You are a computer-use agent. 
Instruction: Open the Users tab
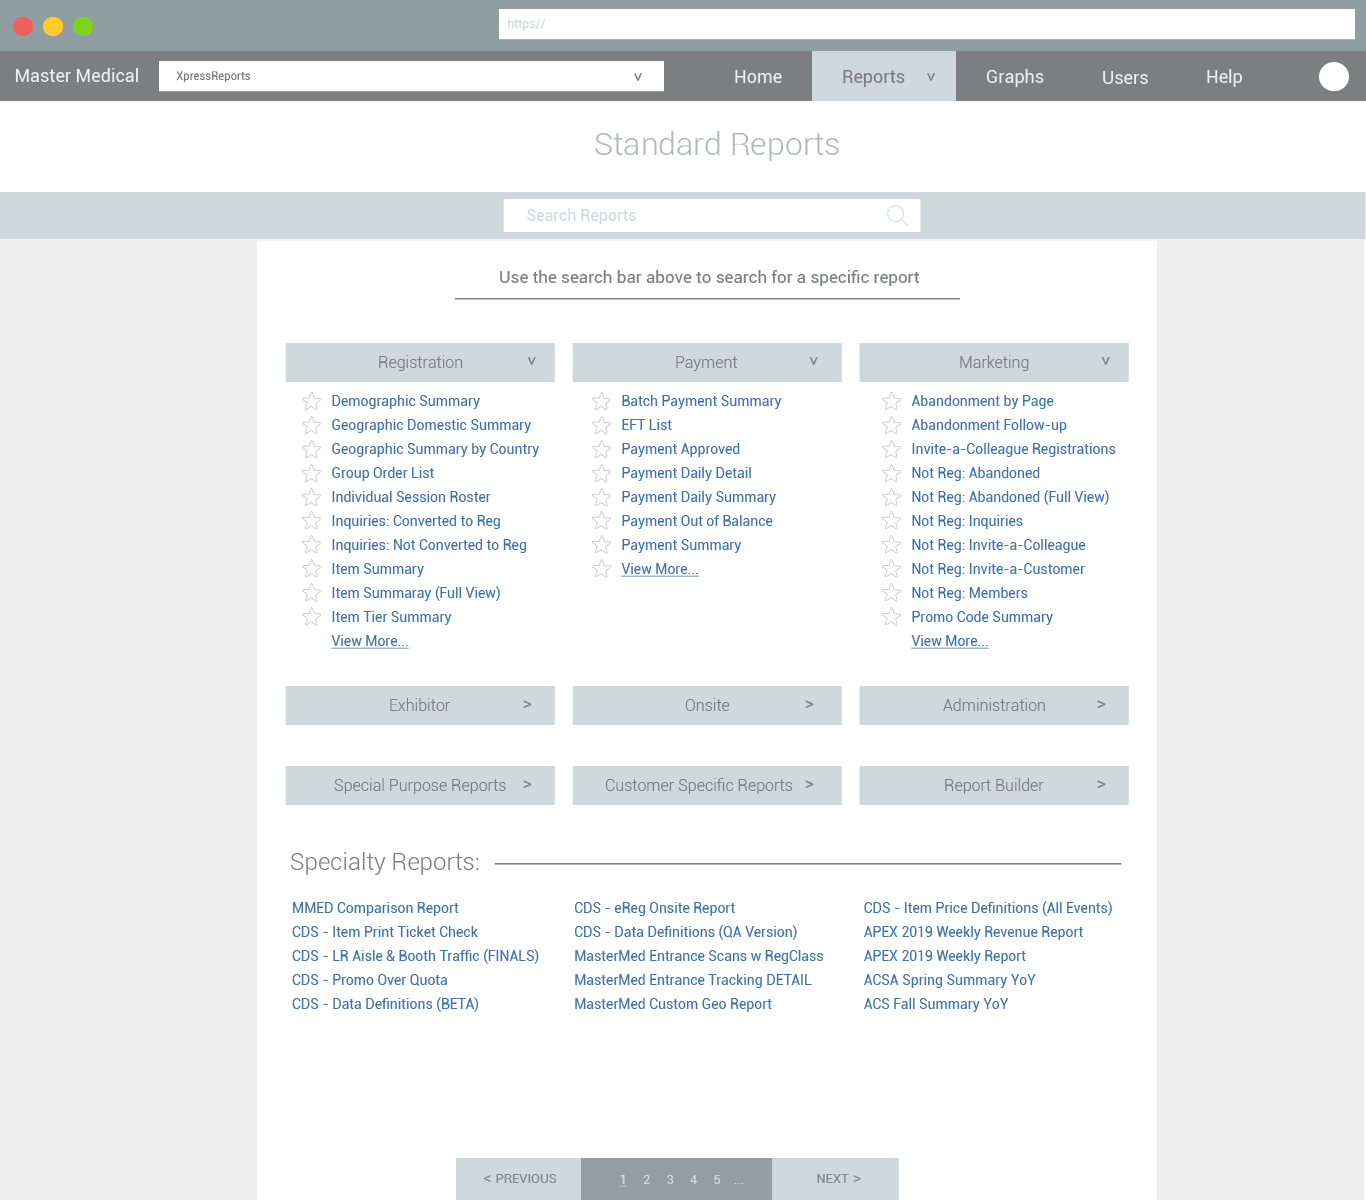click(1125, 77)
